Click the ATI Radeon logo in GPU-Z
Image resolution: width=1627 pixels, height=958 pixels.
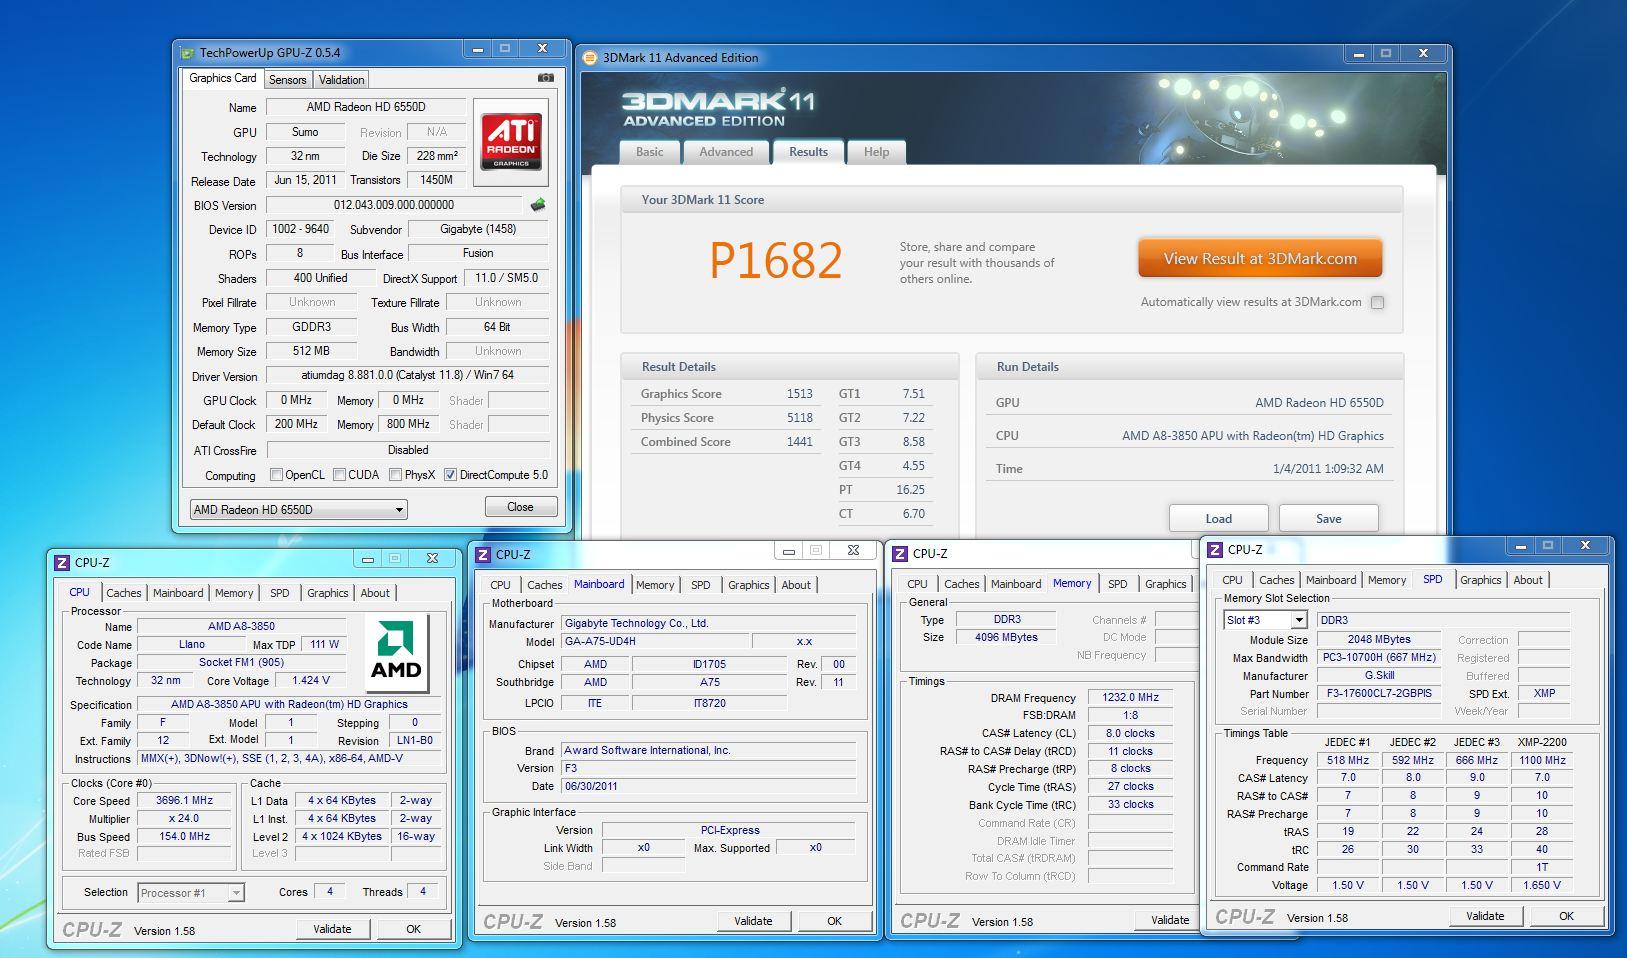(x=511, y=141)
